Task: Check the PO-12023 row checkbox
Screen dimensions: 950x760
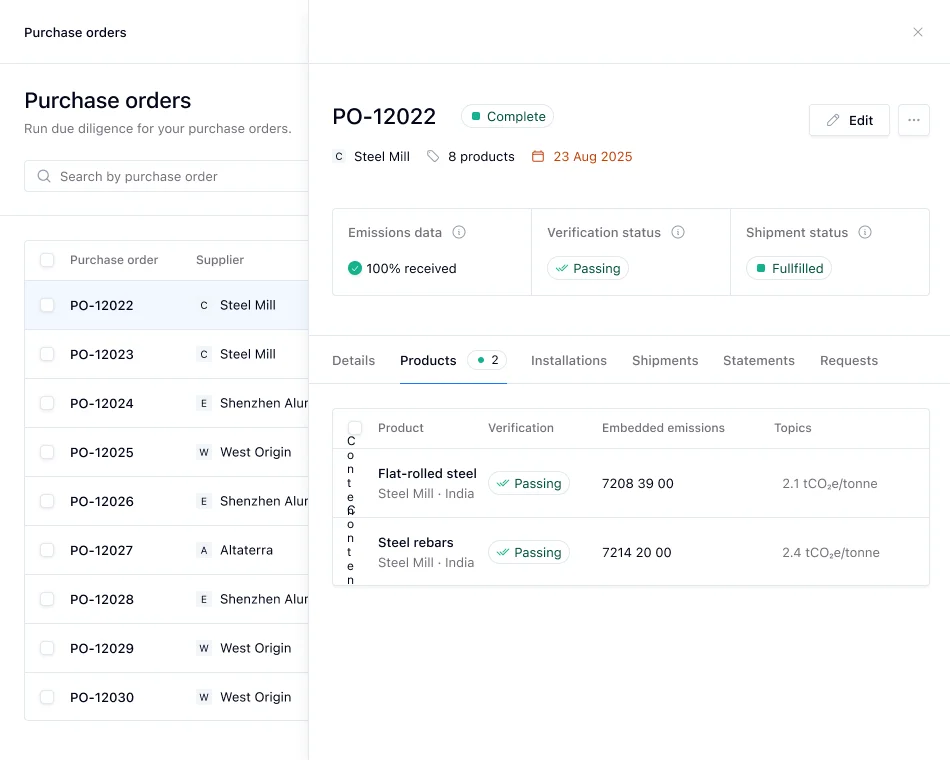Action: (47, 354)
